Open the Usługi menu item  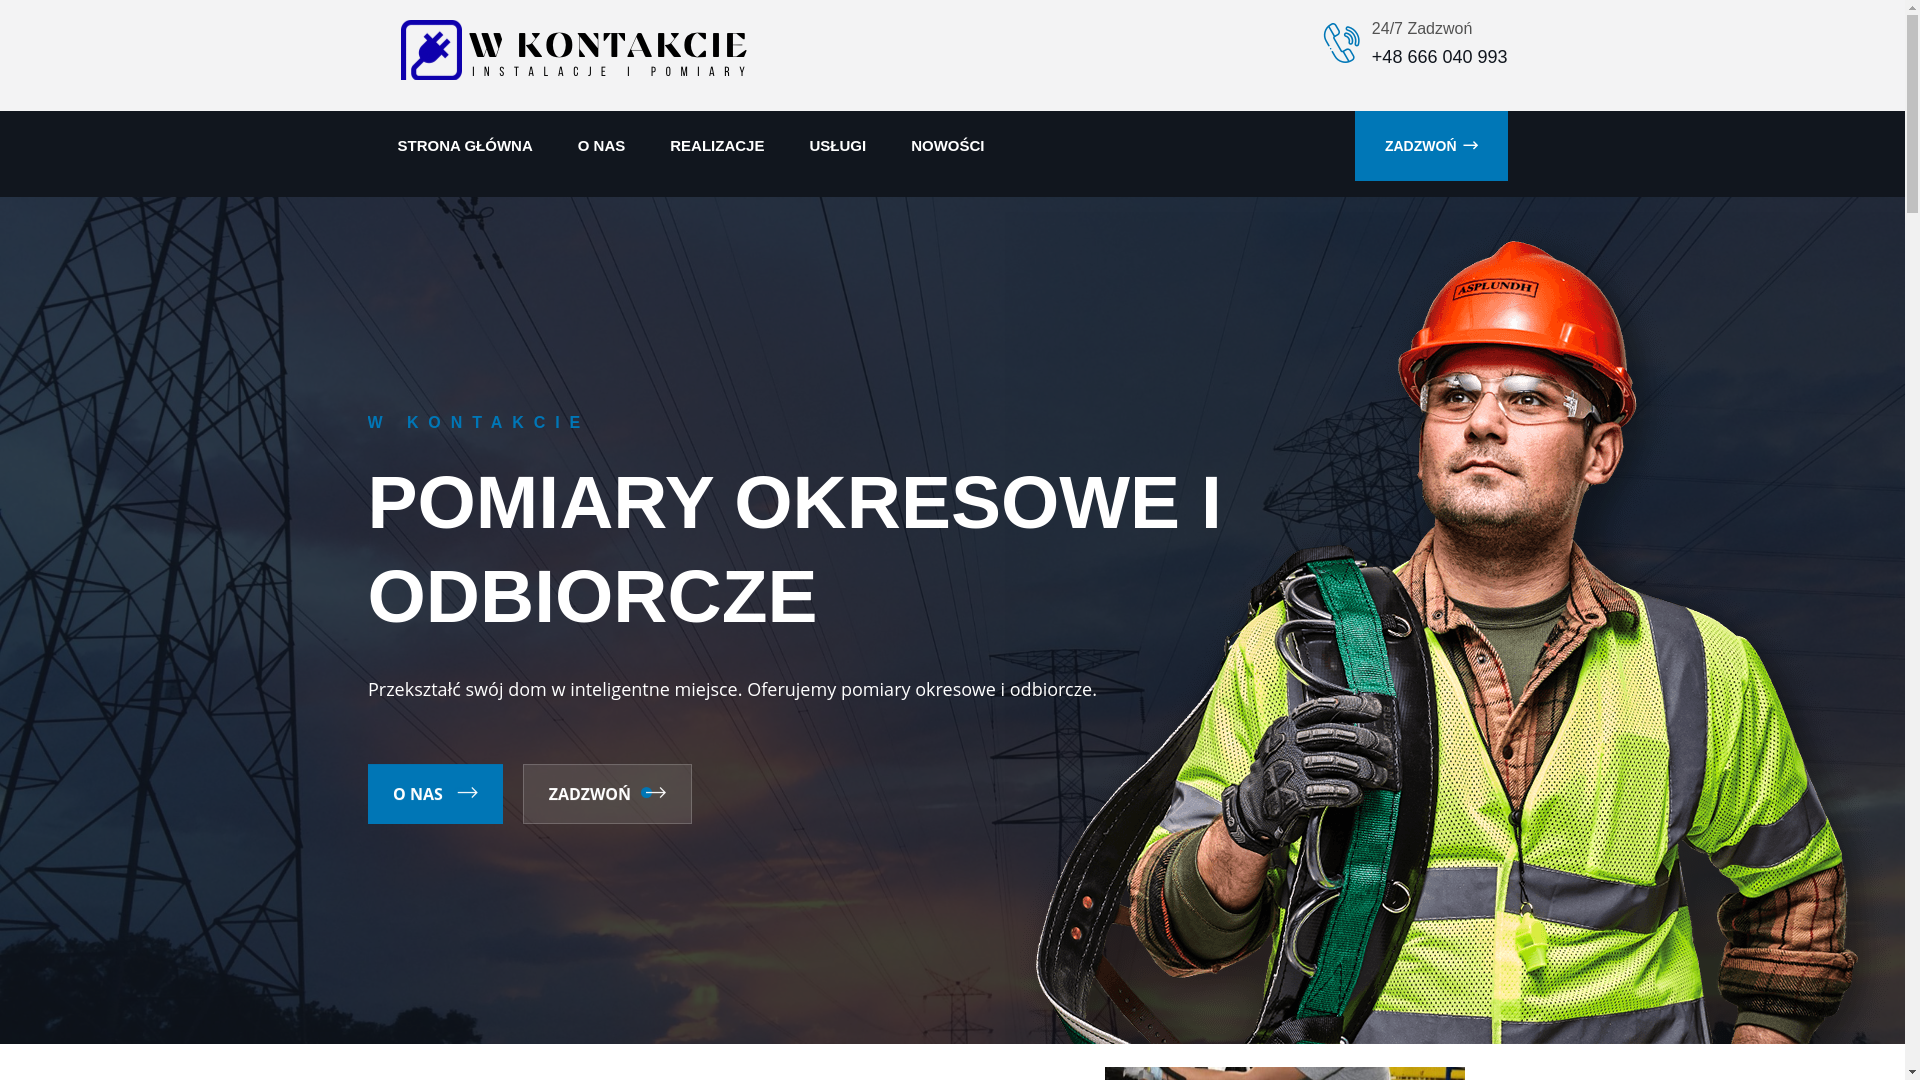pos(837,146)
